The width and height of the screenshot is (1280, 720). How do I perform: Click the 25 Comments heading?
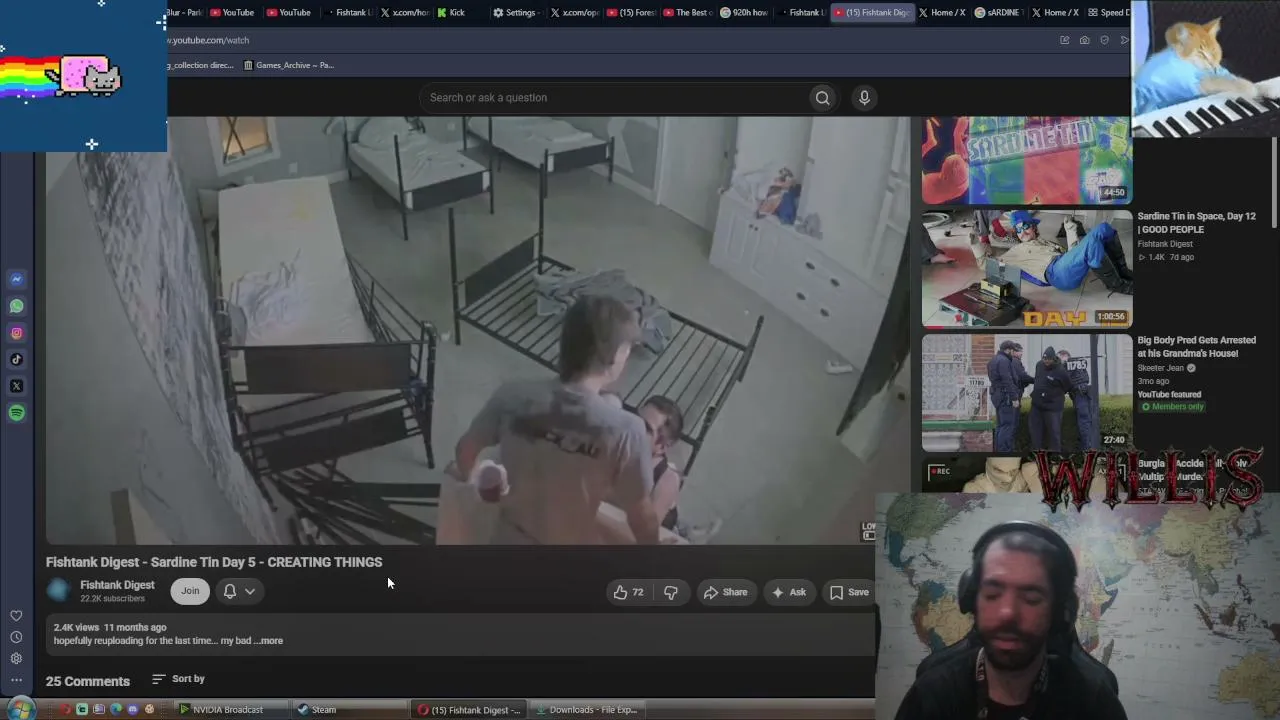click(88, 681)
